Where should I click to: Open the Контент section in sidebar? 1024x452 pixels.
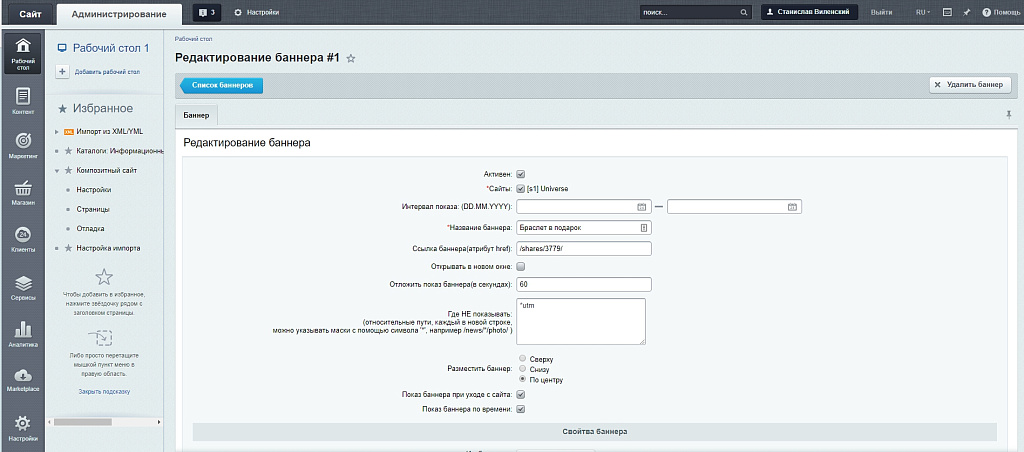pyautogui.click(x=22, y=101)
